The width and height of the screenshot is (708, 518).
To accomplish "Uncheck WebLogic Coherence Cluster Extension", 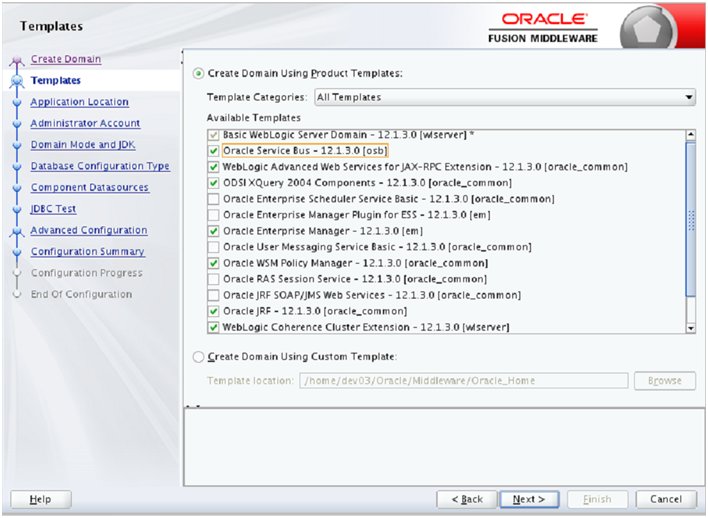I will coord(213,327).
